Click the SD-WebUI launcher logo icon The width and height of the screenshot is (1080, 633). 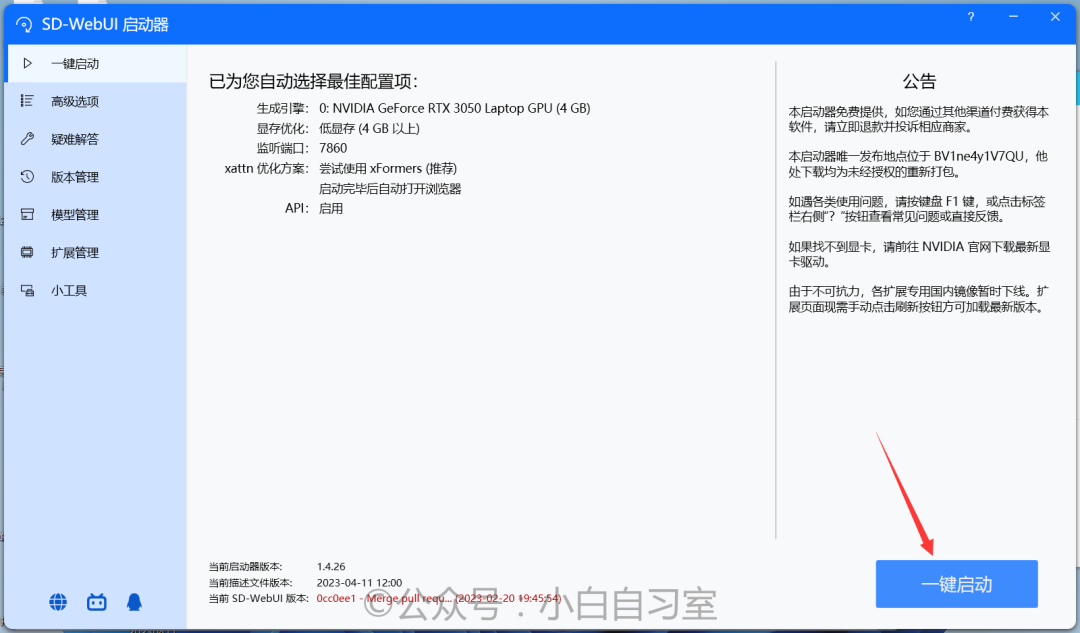[24, 25]
